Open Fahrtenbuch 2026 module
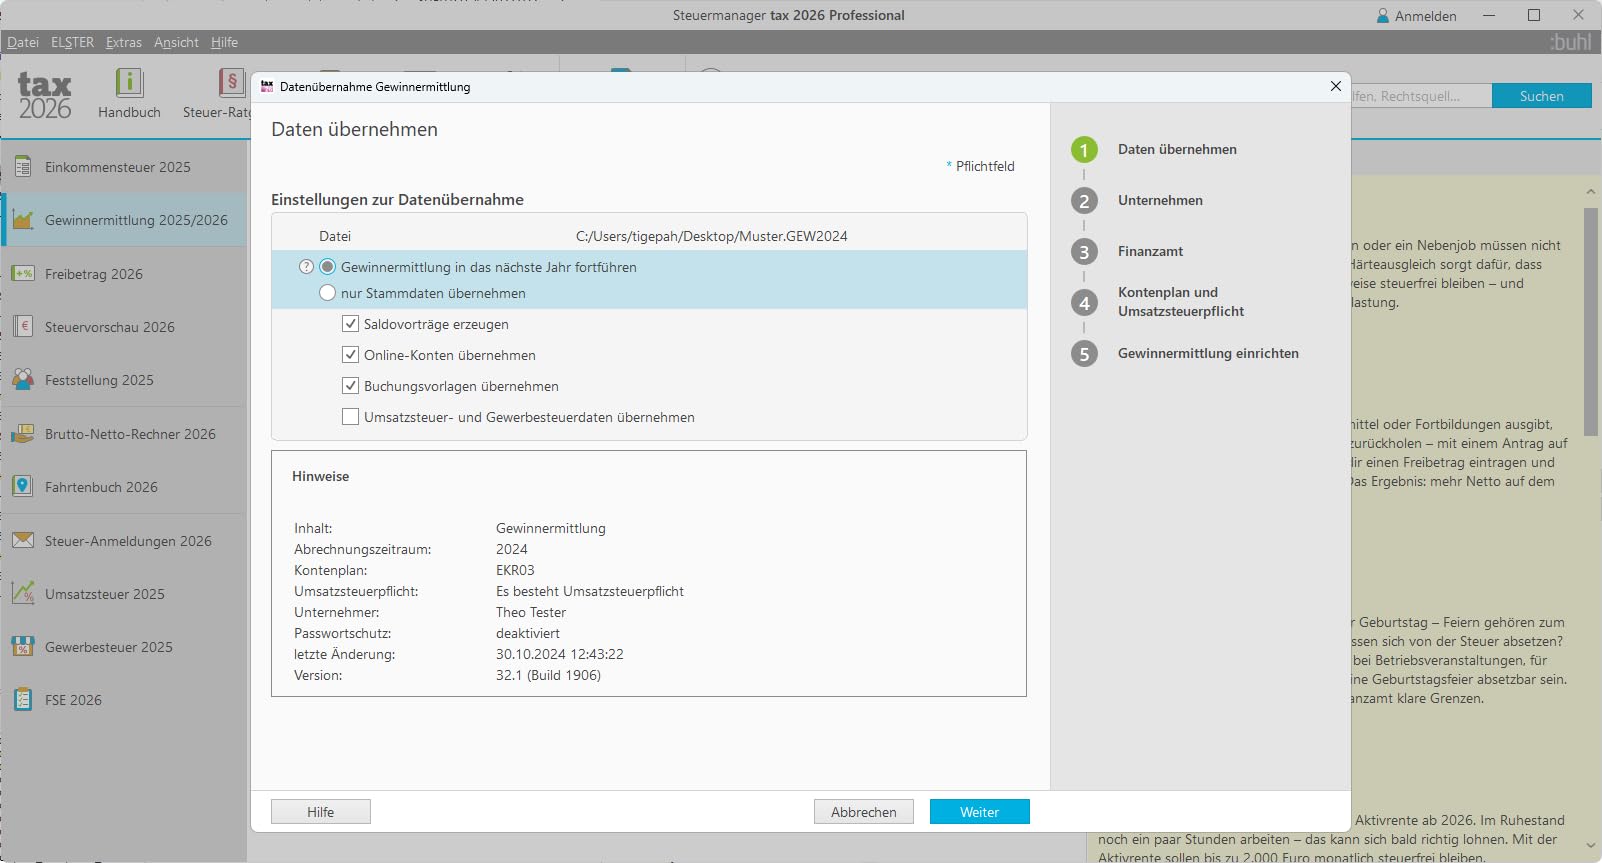1602x863 pixels. coord(124,487)
